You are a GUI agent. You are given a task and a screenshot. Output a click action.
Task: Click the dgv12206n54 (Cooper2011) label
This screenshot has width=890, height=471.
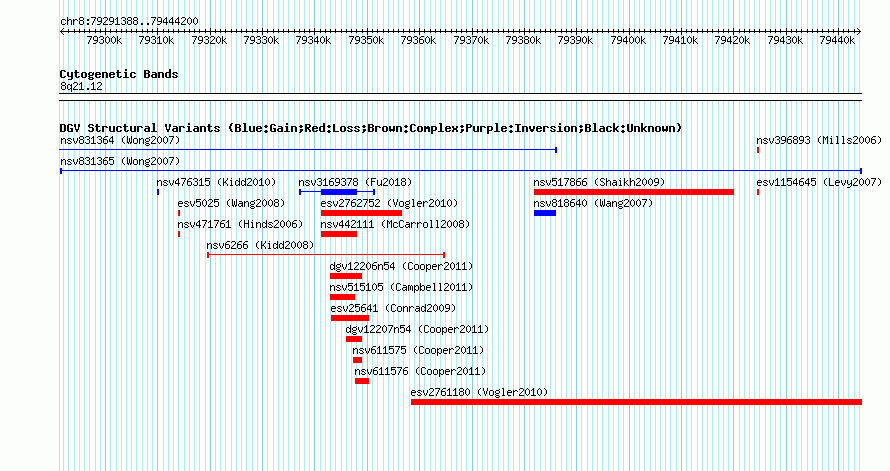[x=401, y=266]
